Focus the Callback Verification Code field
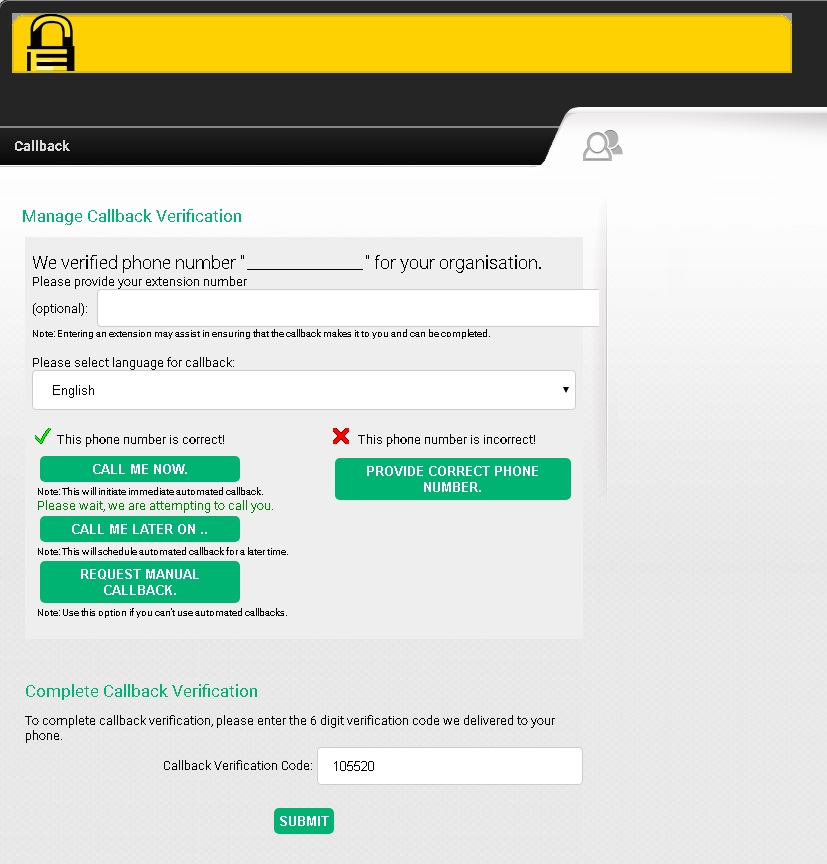The image size is (827, 864). click(x=450, y=766)
